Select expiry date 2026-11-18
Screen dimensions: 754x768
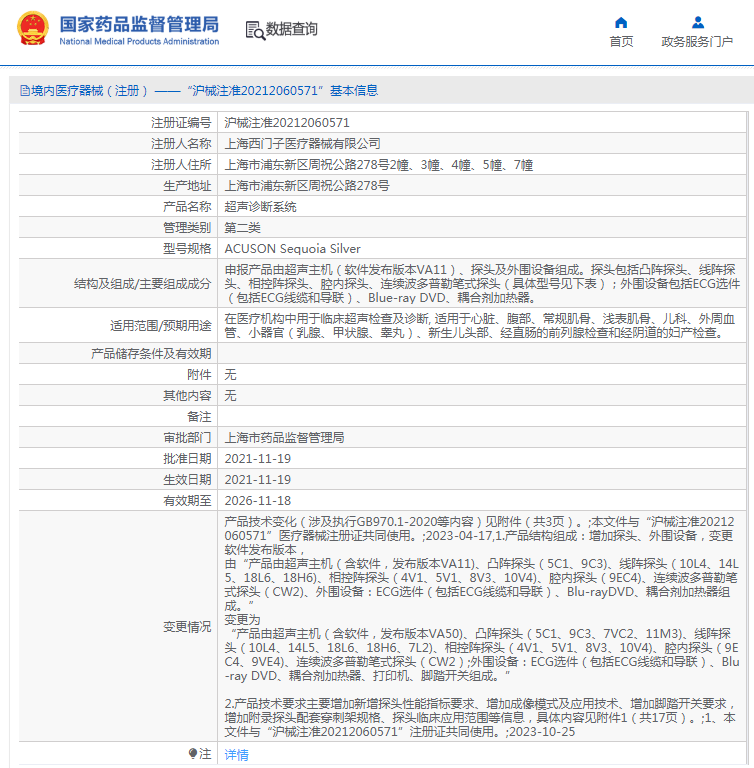tap(257, 501)
